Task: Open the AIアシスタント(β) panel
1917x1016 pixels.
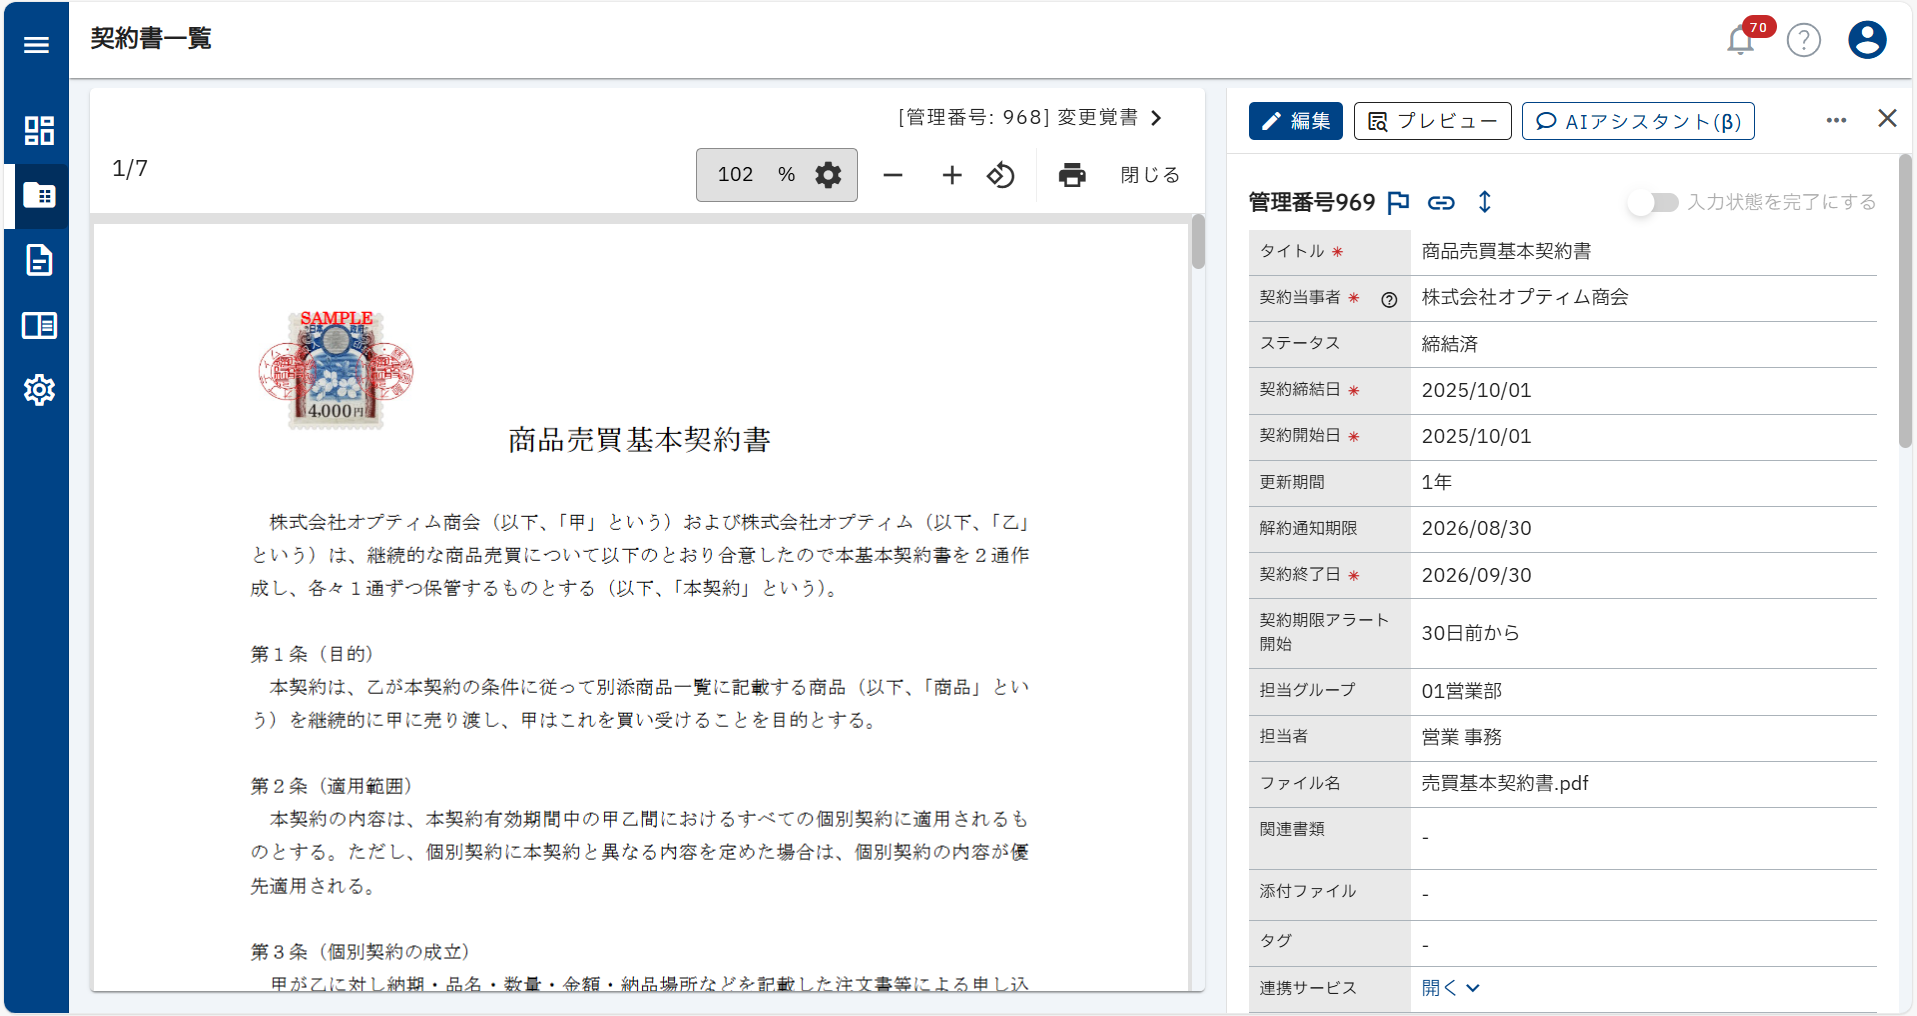Action: (x=1637, y=120)
